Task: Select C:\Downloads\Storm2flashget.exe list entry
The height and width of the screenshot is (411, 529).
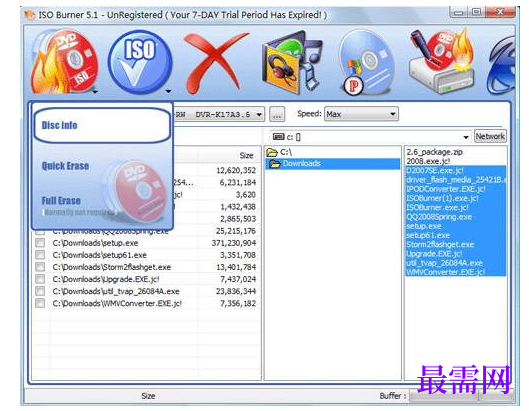Action: (x=112, y=267)
